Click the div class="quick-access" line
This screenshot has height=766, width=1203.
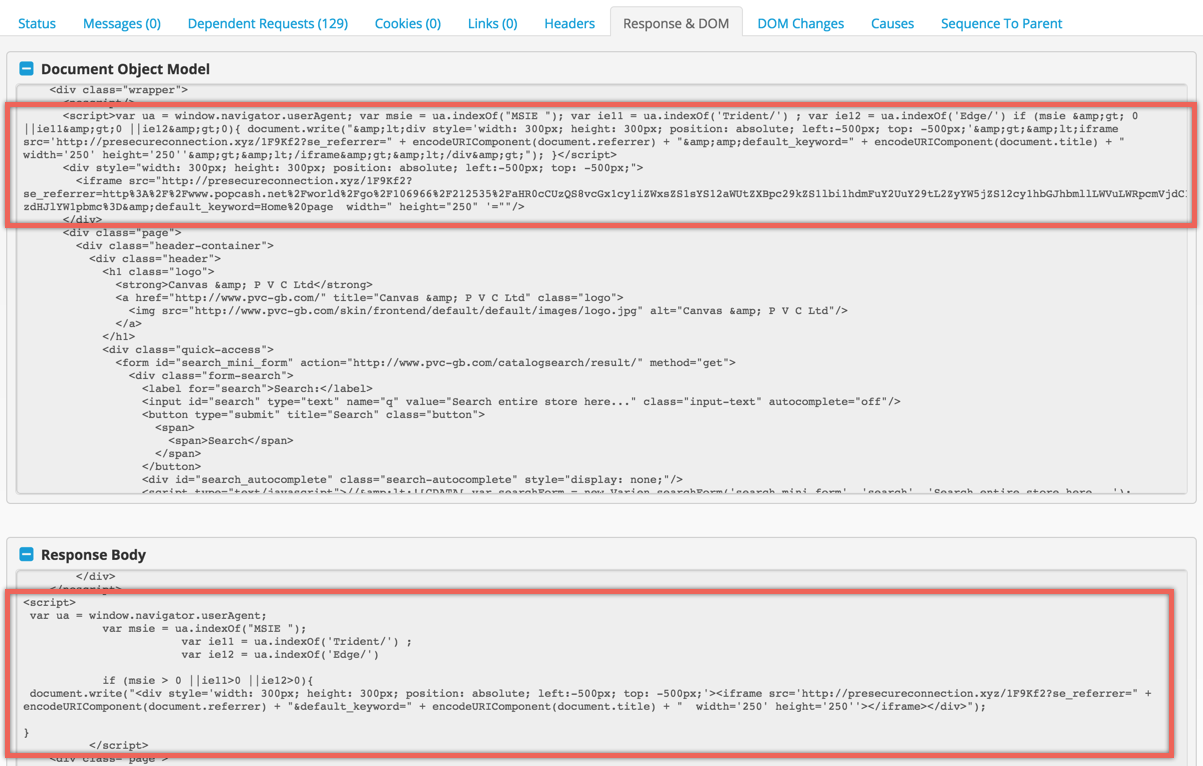188,350
